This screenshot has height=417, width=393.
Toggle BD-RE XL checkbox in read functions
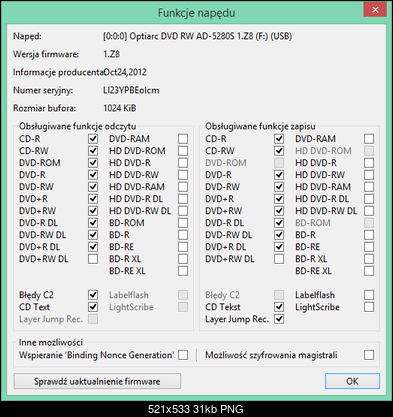tap(183, 271)
